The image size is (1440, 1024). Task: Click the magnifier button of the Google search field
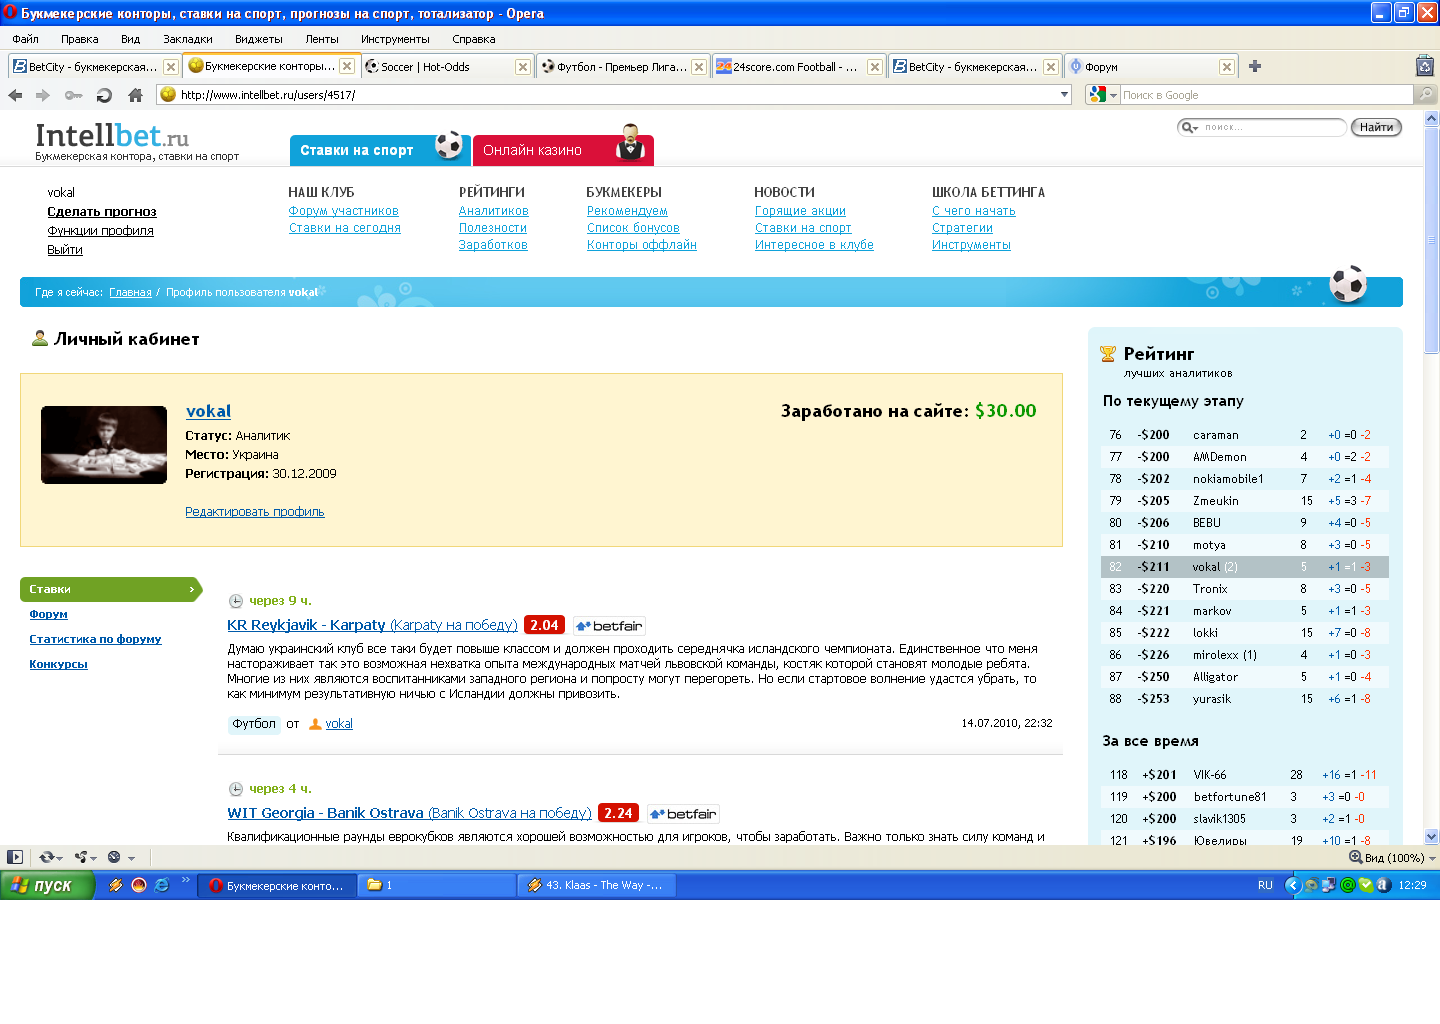(x=1426, y=95)
